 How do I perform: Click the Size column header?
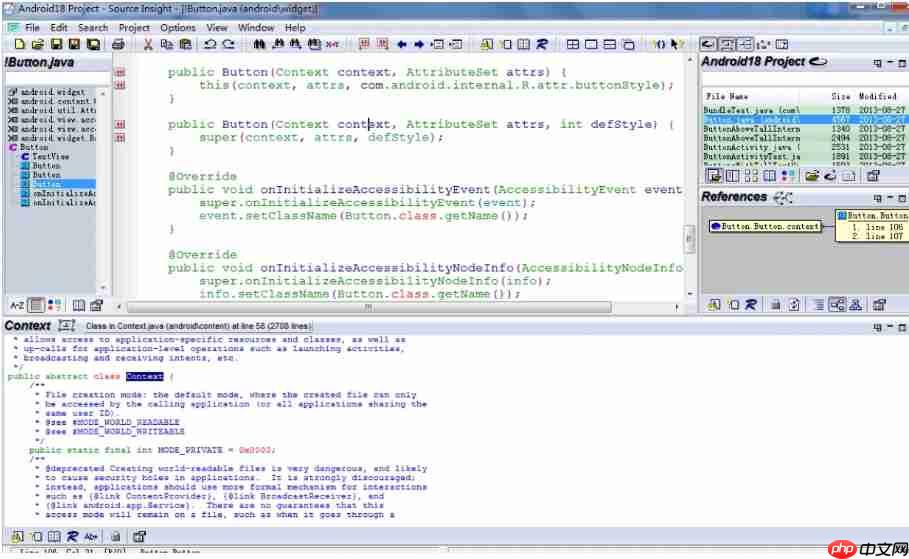841,96
